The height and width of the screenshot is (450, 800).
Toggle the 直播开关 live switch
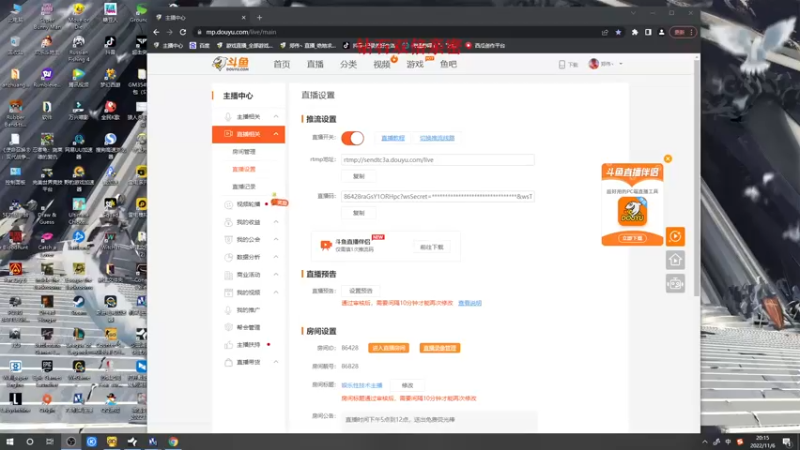pos(353,138)
